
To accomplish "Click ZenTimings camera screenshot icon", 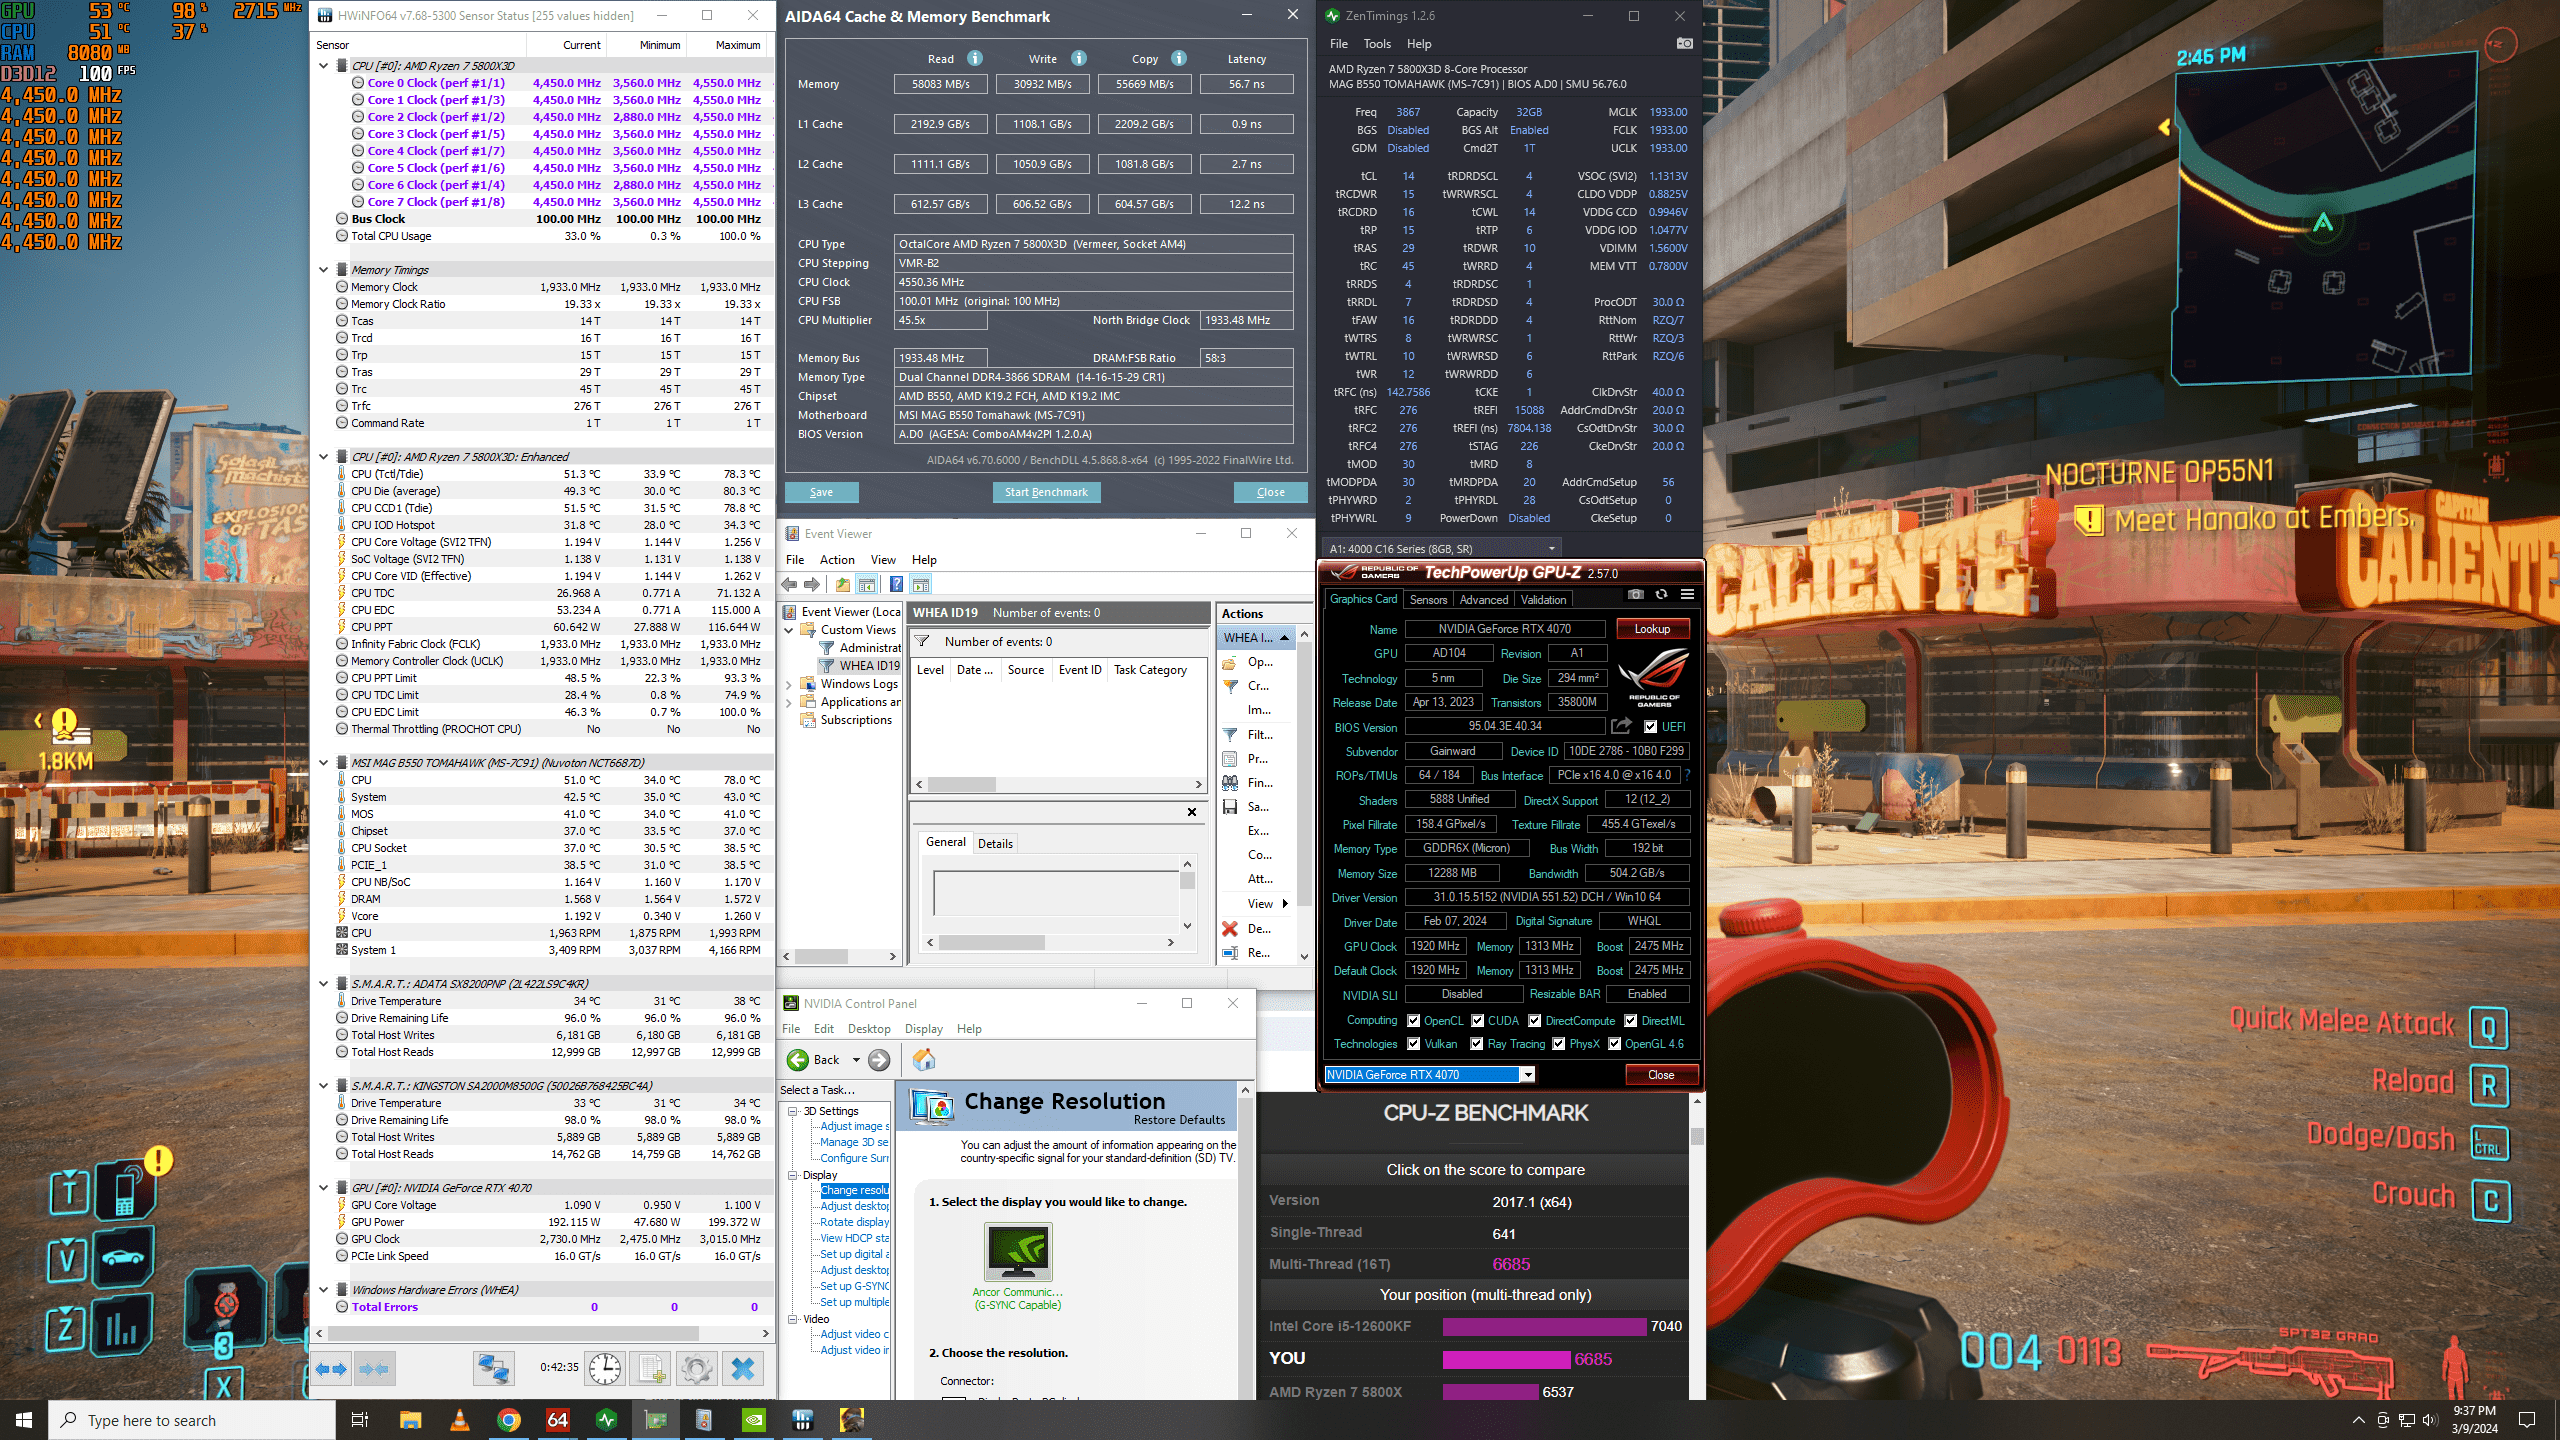I will coord(1684,44).
